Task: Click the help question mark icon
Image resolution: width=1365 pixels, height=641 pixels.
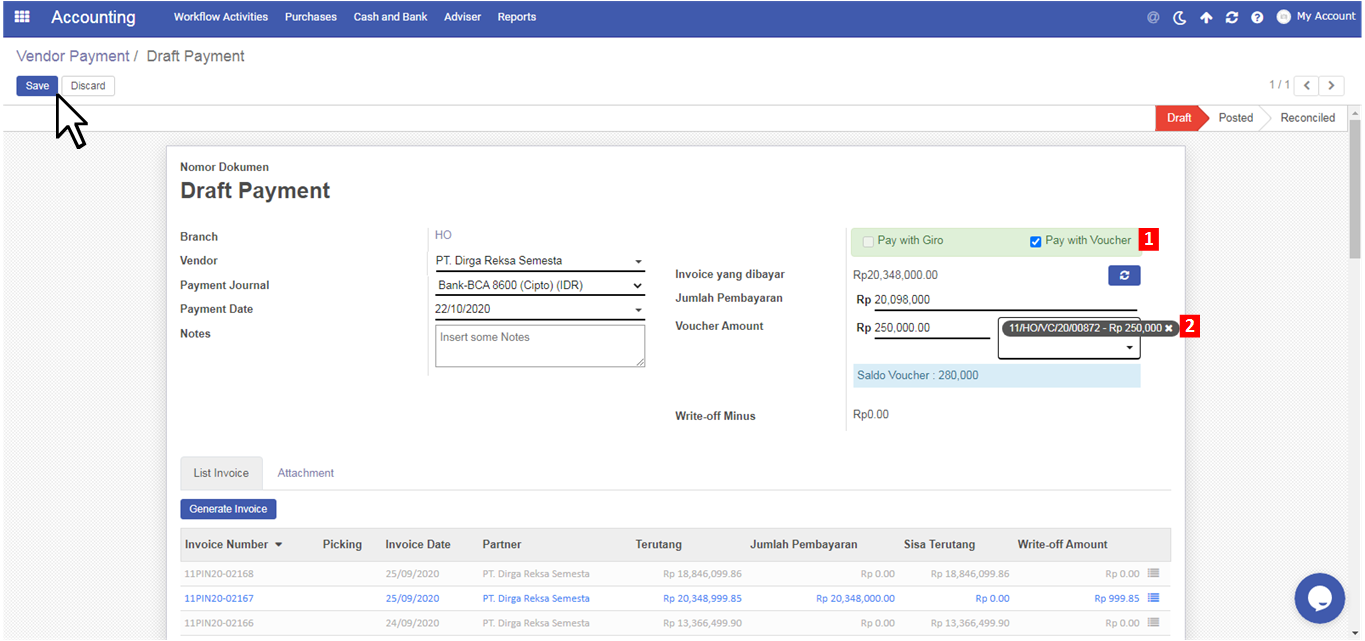Action: (1257, 17)
